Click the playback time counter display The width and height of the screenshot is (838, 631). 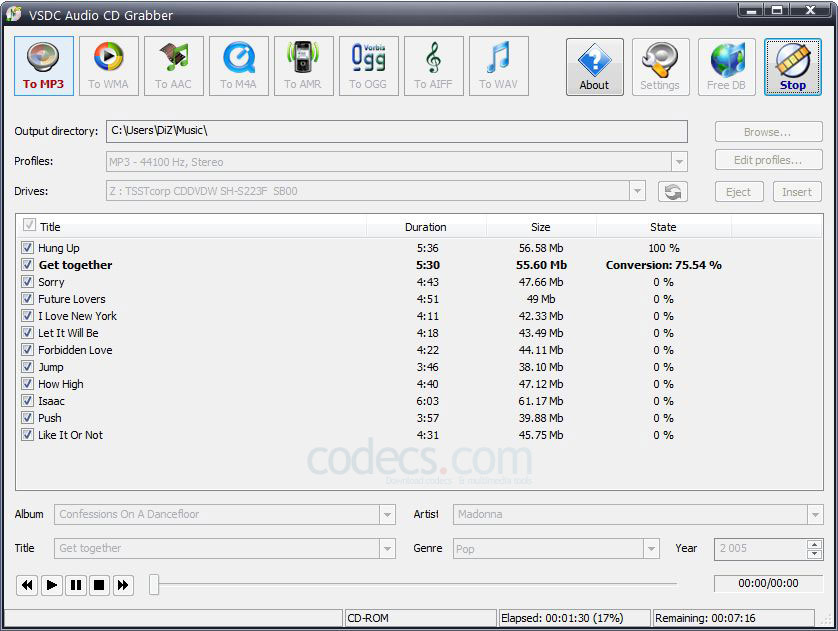point(768,583)
